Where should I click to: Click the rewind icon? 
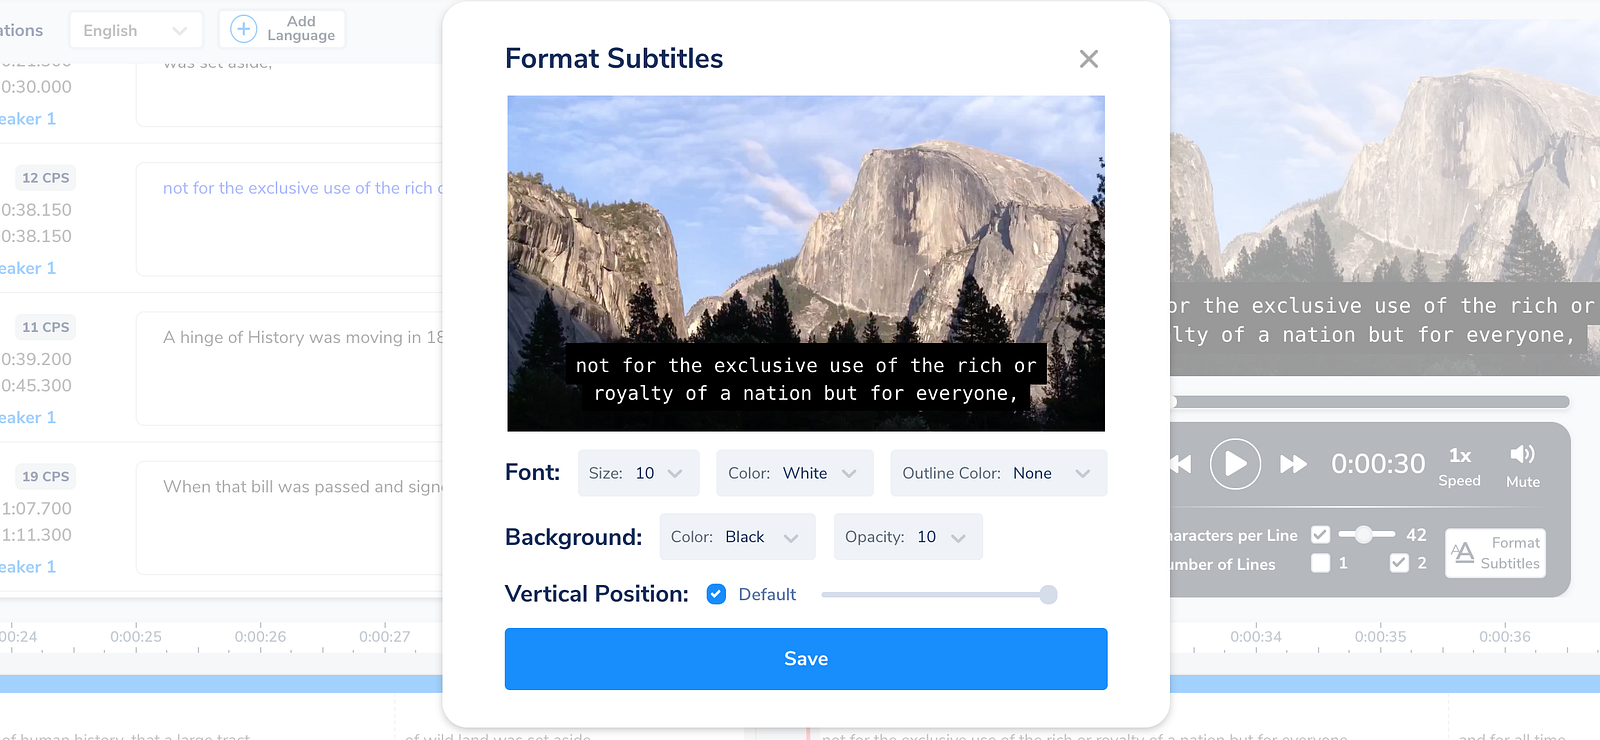point(1181,464)
